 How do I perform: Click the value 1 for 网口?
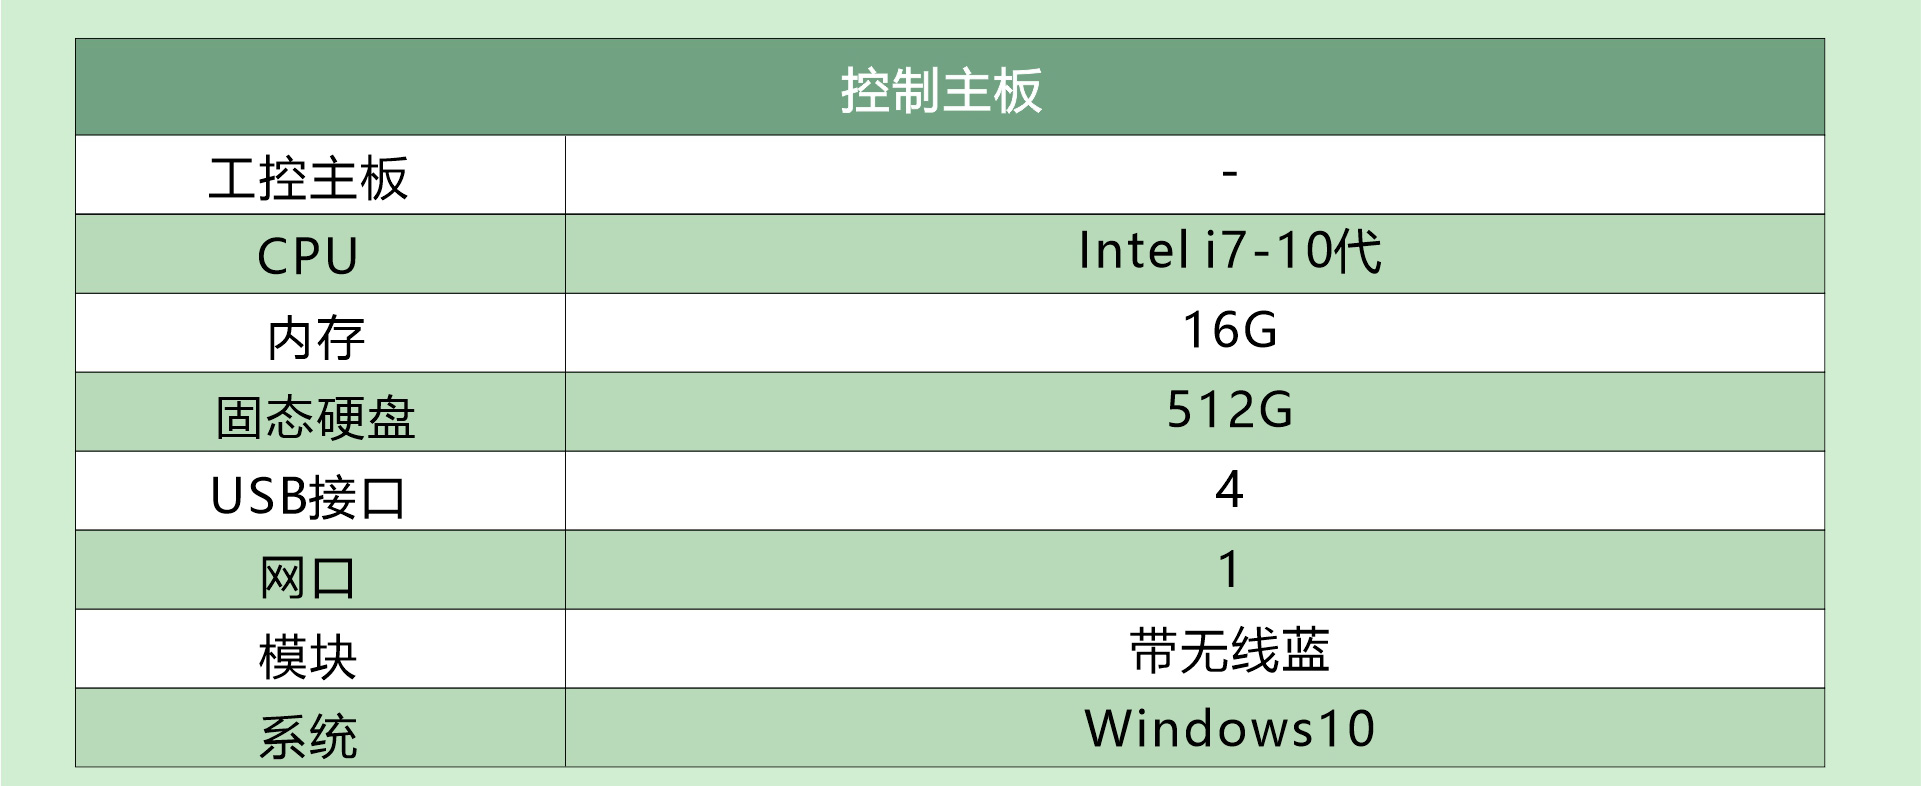(x=1230, y=570)
